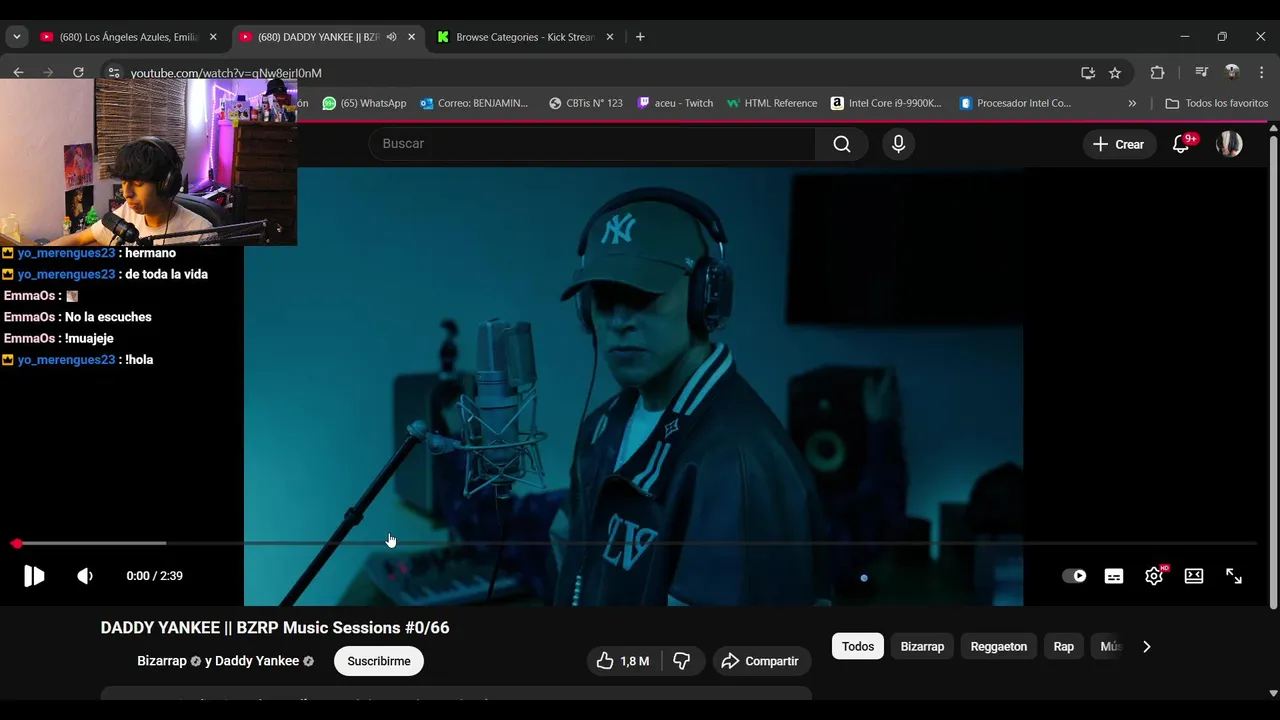
Task: Go back with the browser arrow
Action: (x=18, y=72)
